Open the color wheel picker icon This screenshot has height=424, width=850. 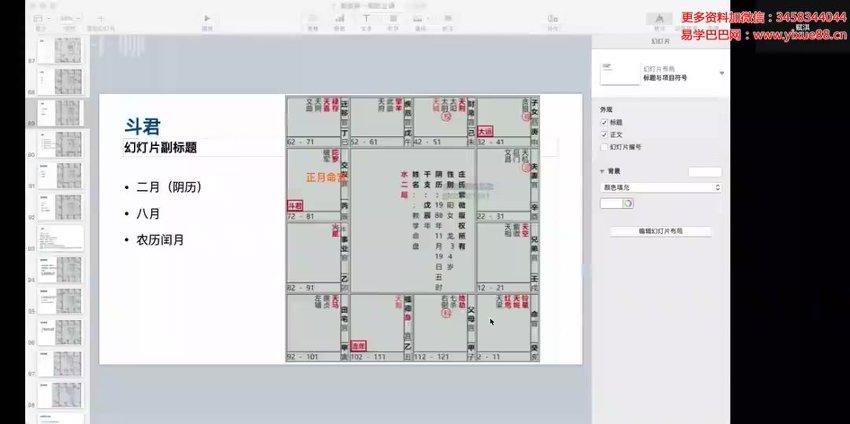point(628,203)
